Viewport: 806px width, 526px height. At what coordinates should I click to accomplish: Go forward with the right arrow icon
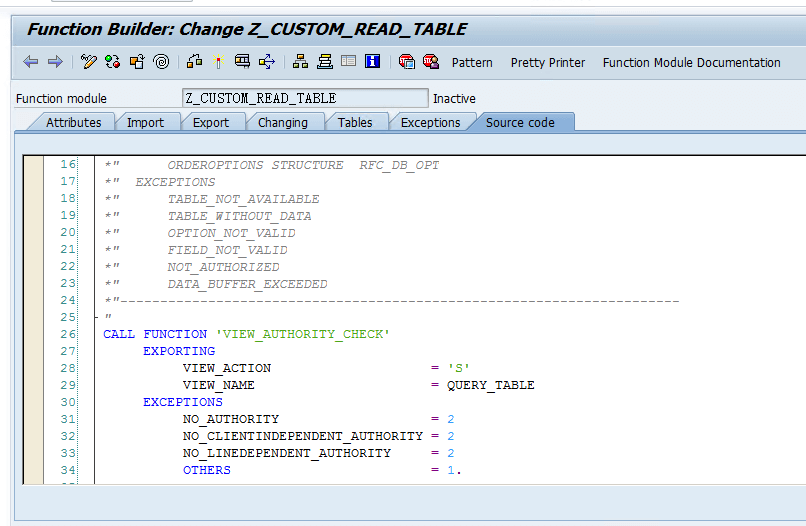pyautogui.click(x=55, y=62)
